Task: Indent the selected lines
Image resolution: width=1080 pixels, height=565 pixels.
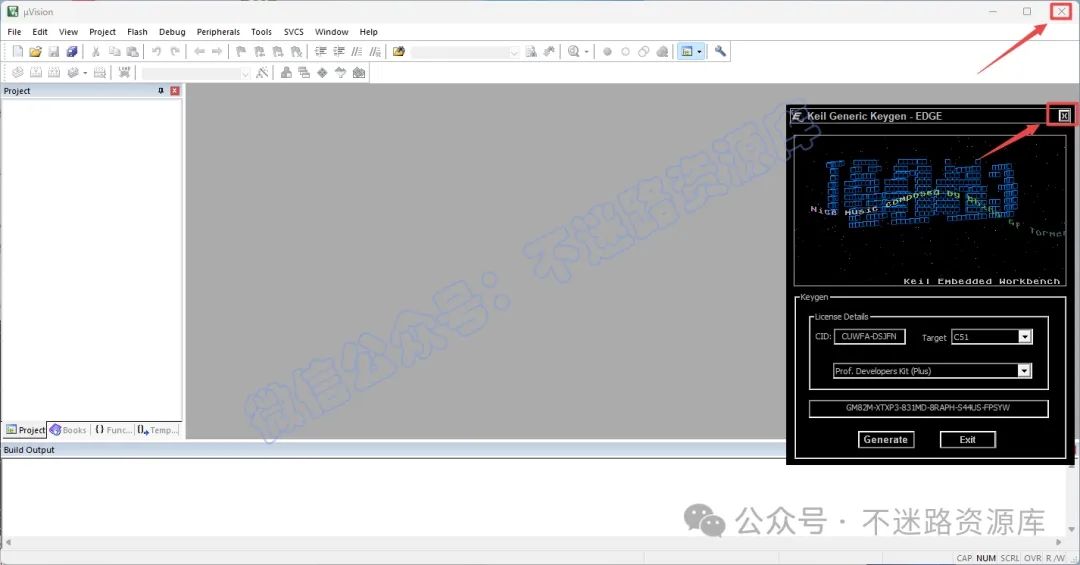Action: click(x=320, y=52)
